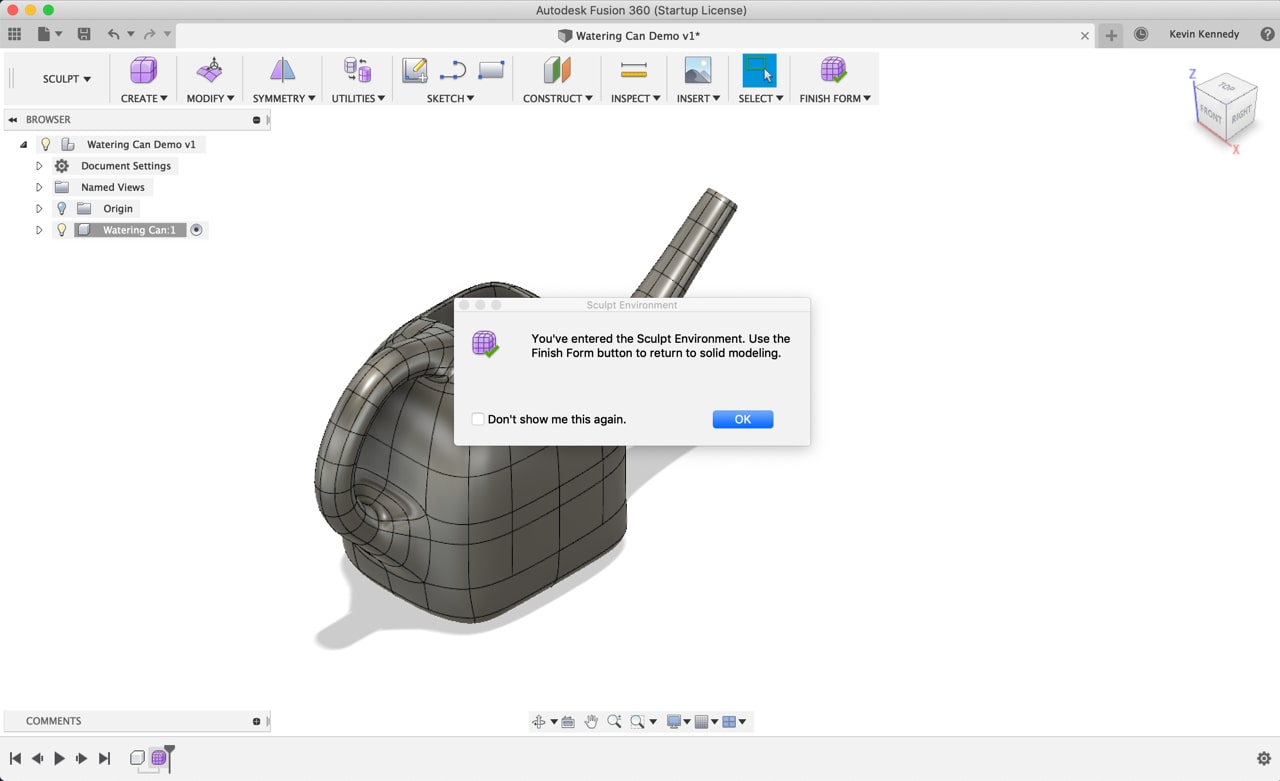Screen dimensions: 1280x781
Task: Expand the Document Settings tree node
Action: (39, 166)
